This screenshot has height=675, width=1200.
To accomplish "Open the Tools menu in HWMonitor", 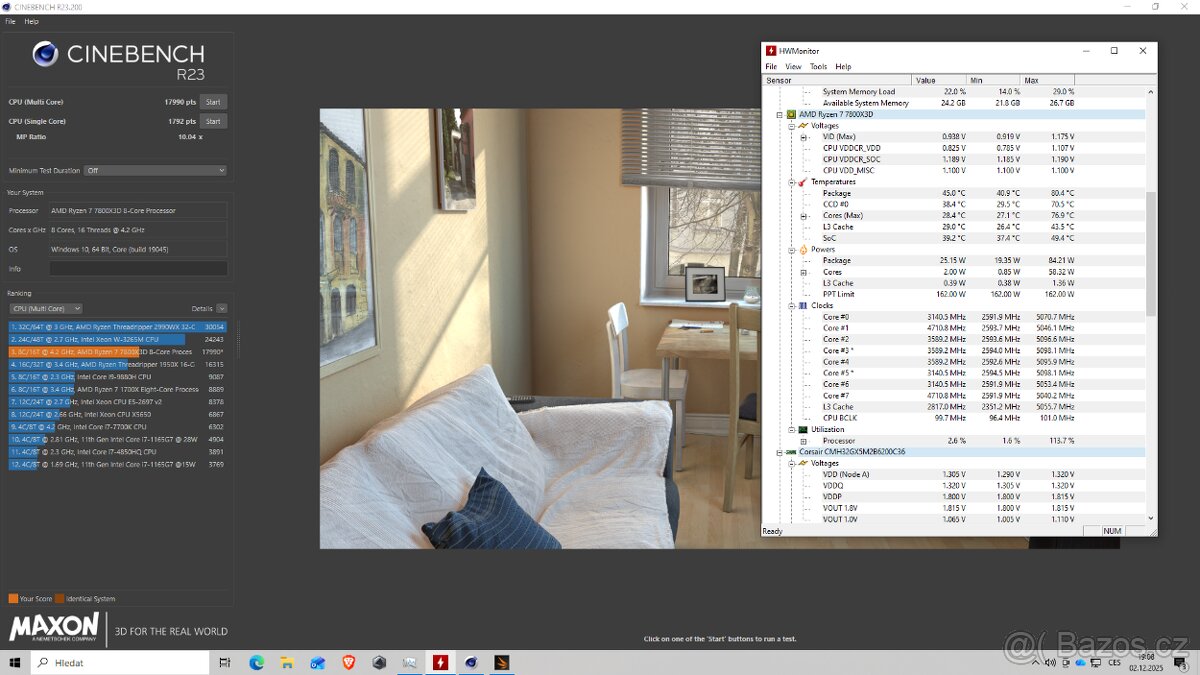I will [819, 66].
